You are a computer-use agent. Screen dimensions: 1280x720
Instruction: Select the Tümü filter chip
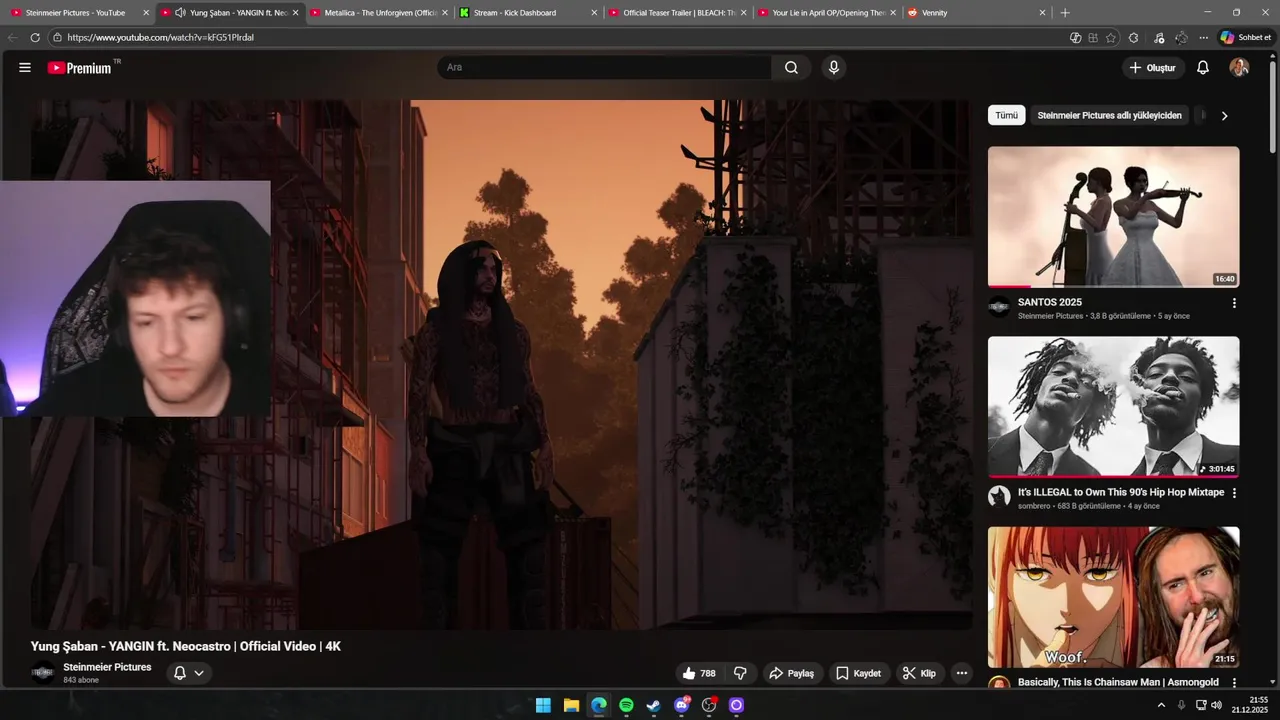click(x=1006, y=115)
